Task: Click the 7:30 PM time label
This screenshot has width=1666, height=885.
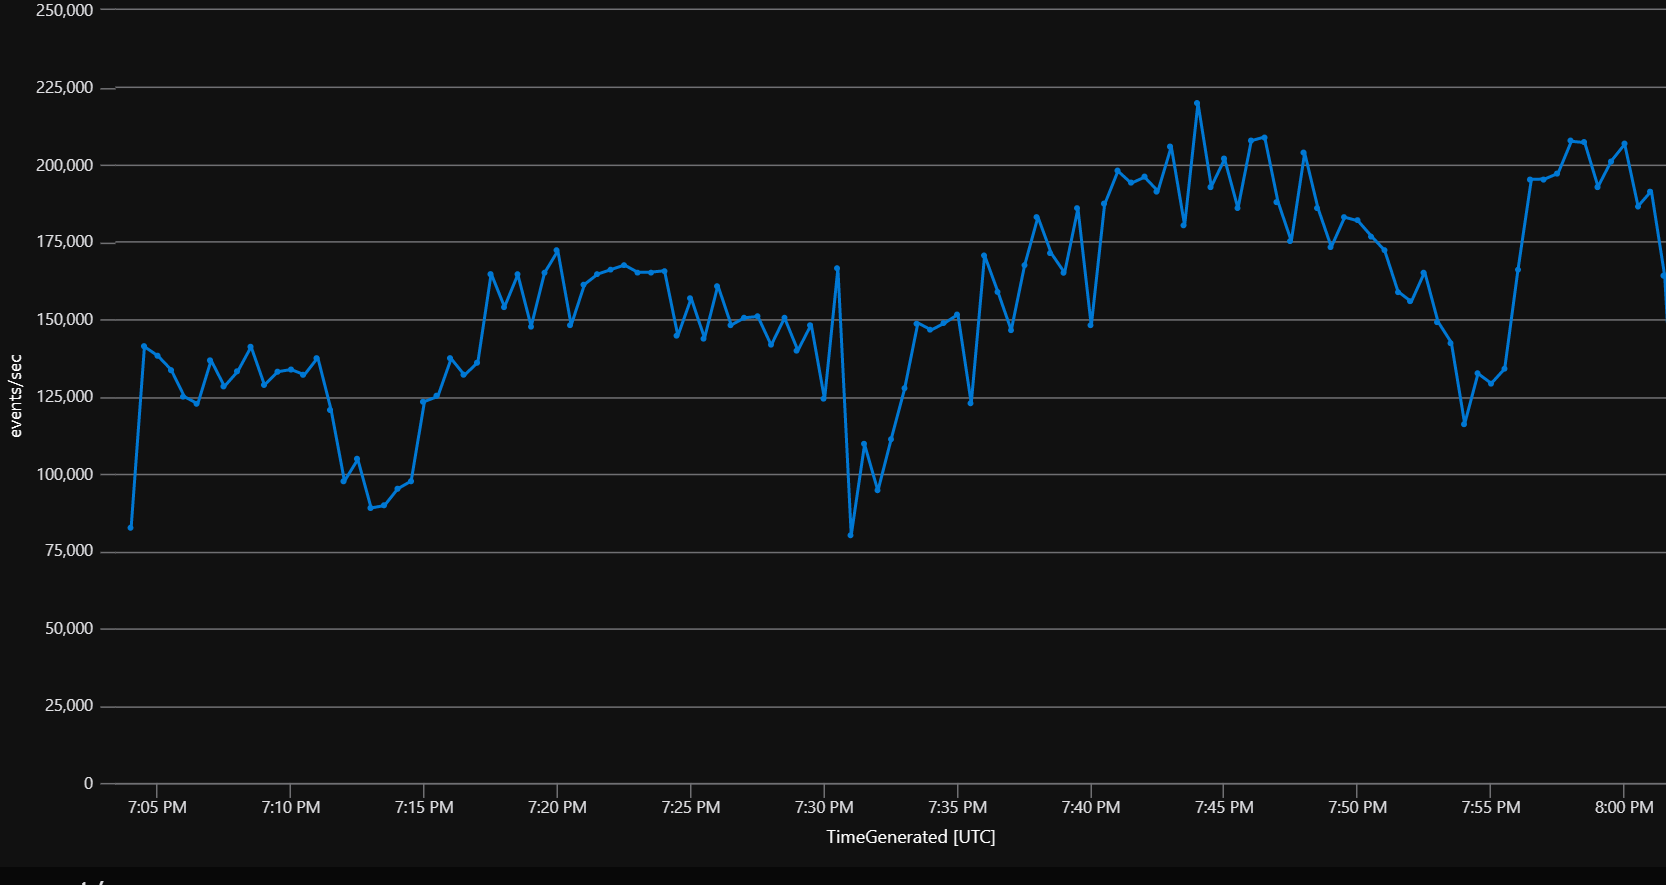Action: (824, 808)
